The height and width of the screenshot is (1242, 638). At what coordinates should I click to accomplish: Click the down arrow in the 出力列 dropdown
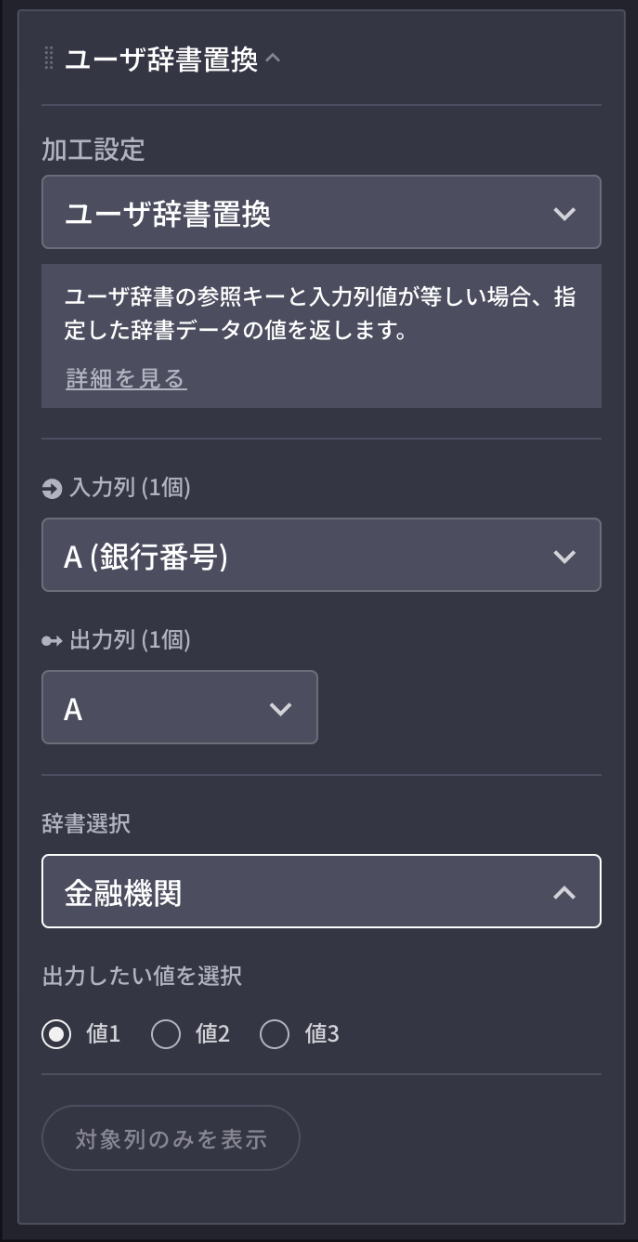[281, 709]
